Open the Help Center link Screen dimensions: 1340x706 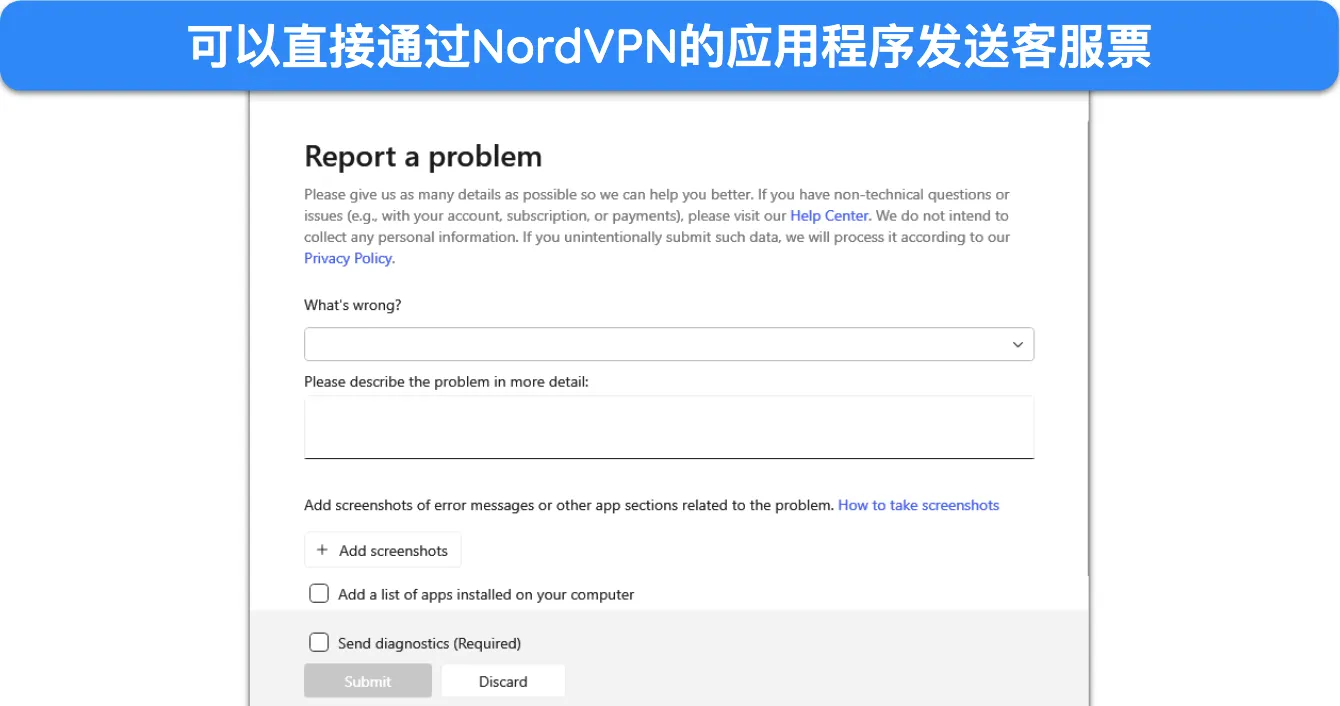829,215
